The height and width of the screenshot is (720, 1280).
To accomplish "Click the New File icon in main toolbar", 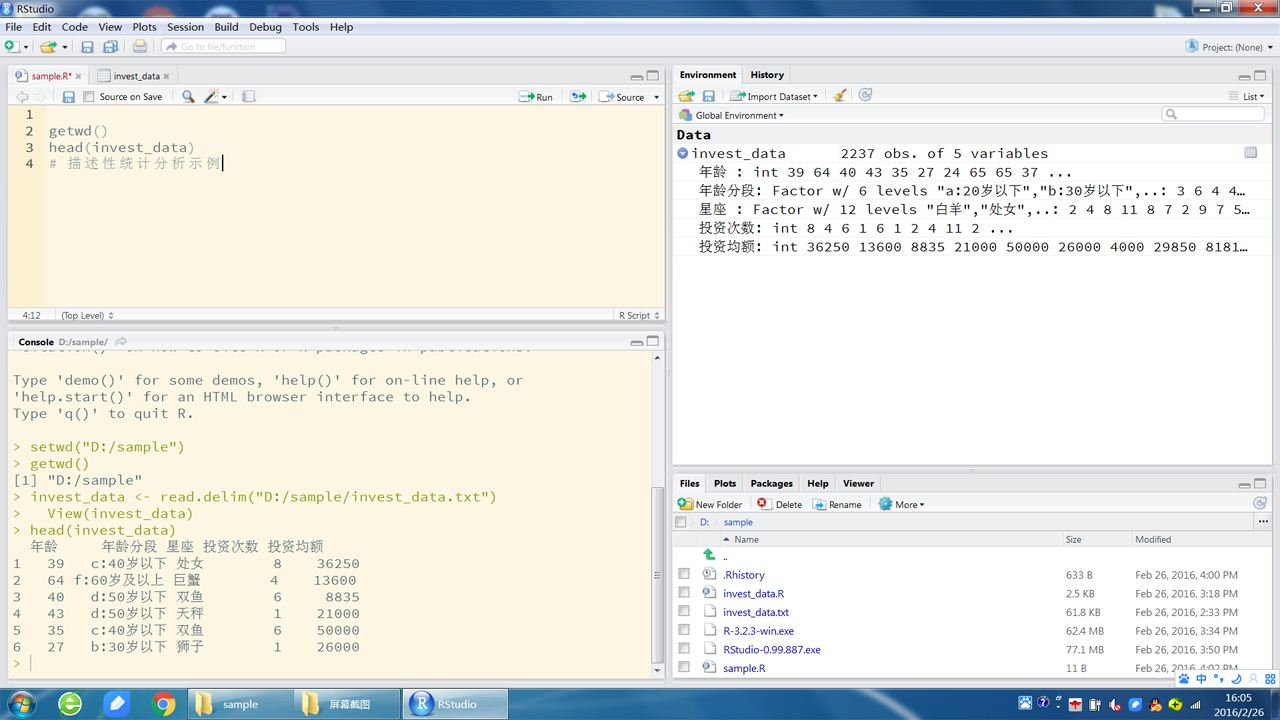I will (x=11, y=46).
